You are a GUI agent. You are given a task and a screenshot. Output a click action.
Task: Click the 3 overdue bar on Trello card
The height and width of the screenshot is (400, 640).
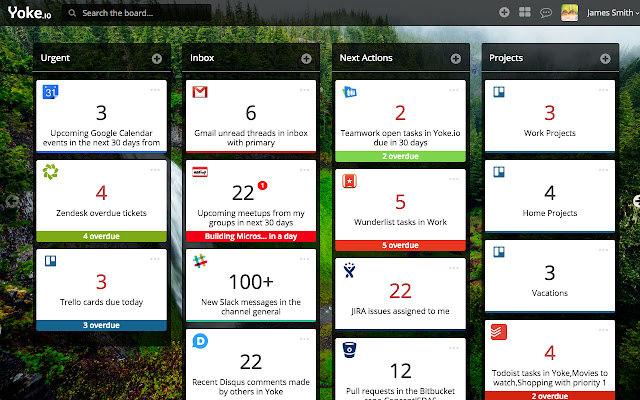click(101, 325)
